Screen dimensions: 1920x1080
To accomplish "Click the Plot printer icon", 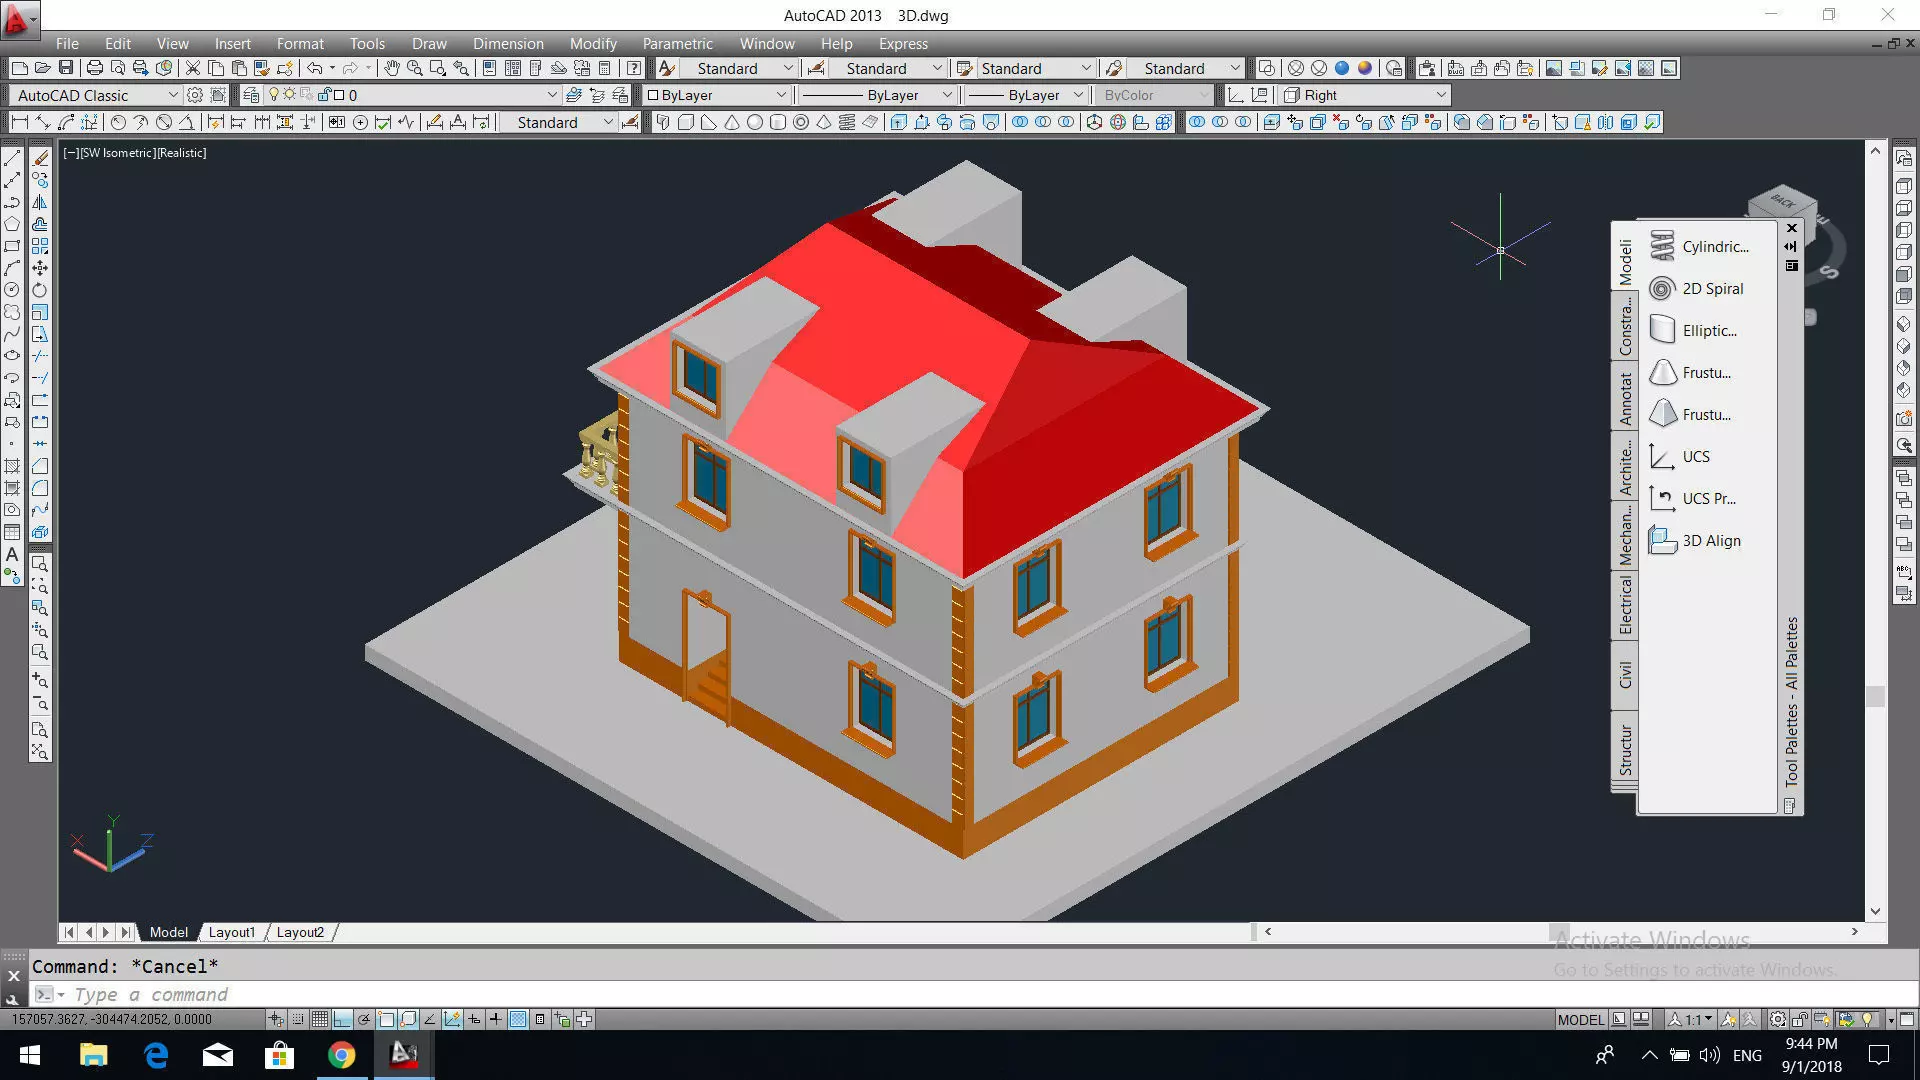I will click(x=95, y=68).
